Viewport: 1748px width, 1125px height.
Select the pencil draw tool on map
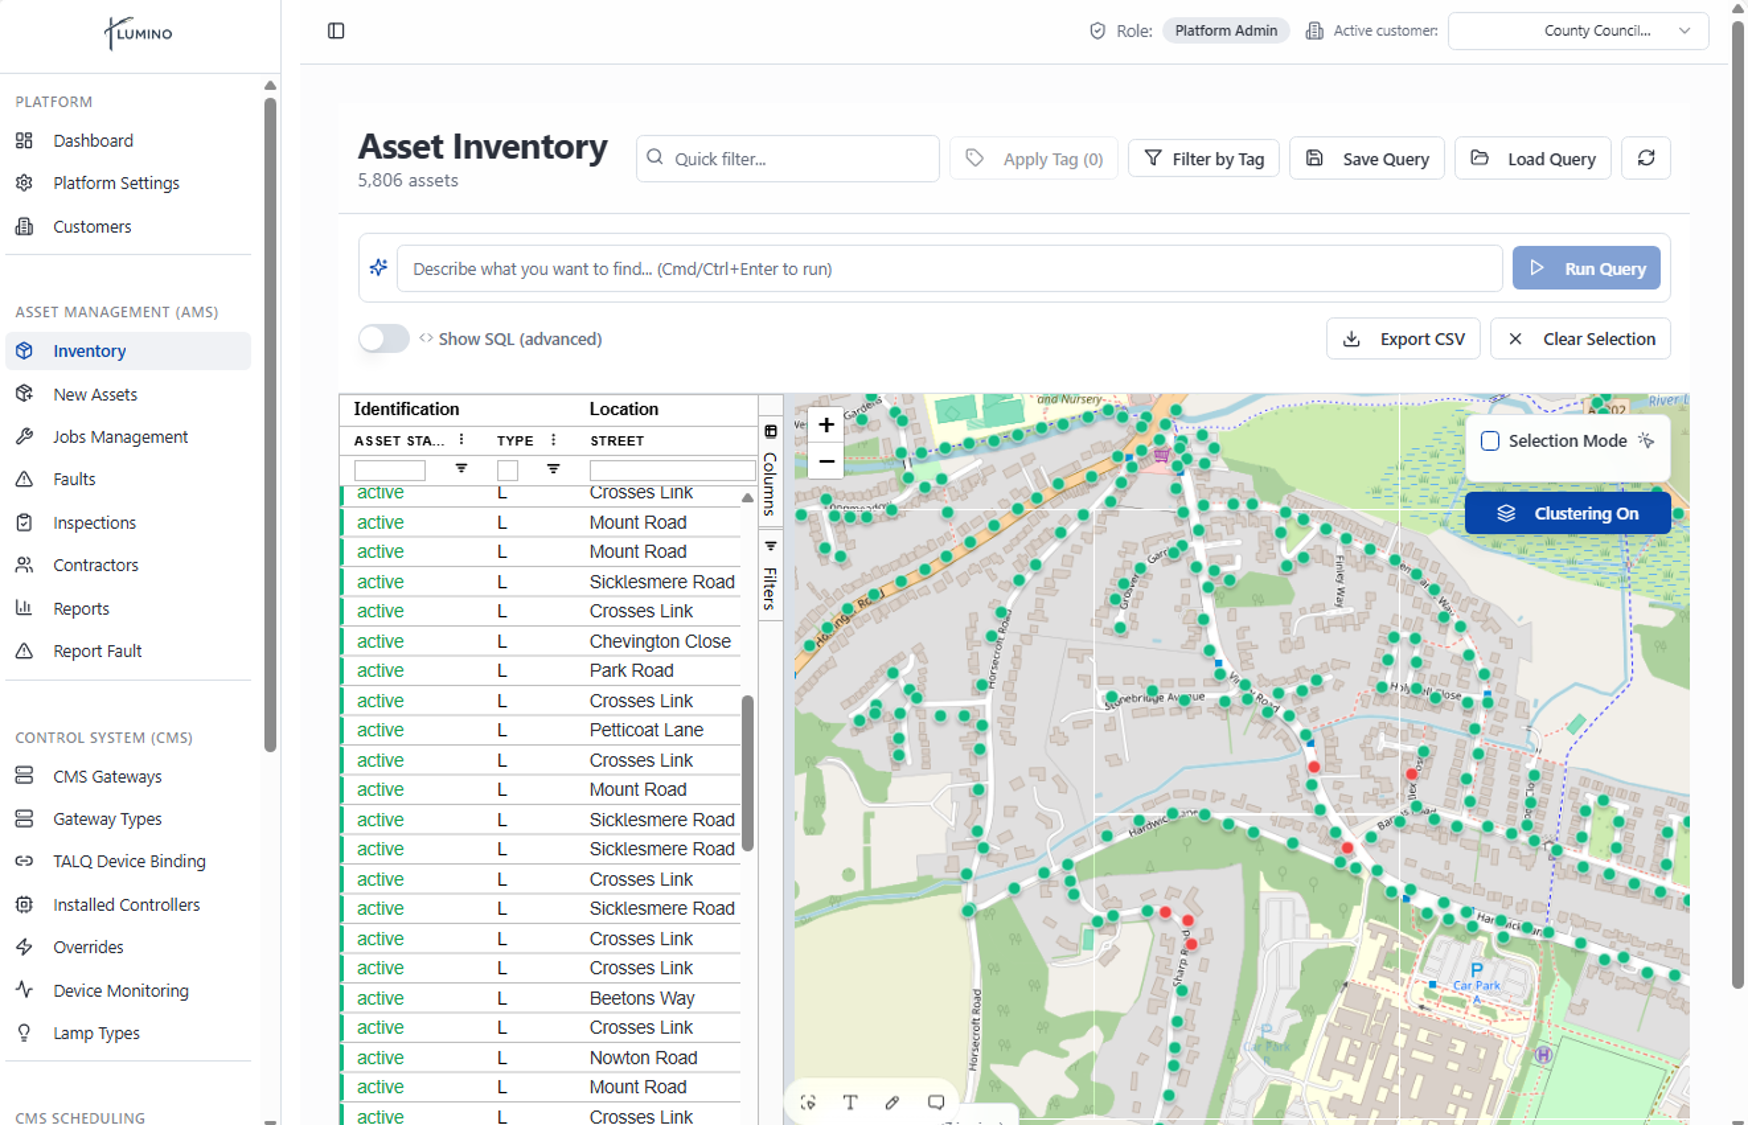(x=892, y=1102)
